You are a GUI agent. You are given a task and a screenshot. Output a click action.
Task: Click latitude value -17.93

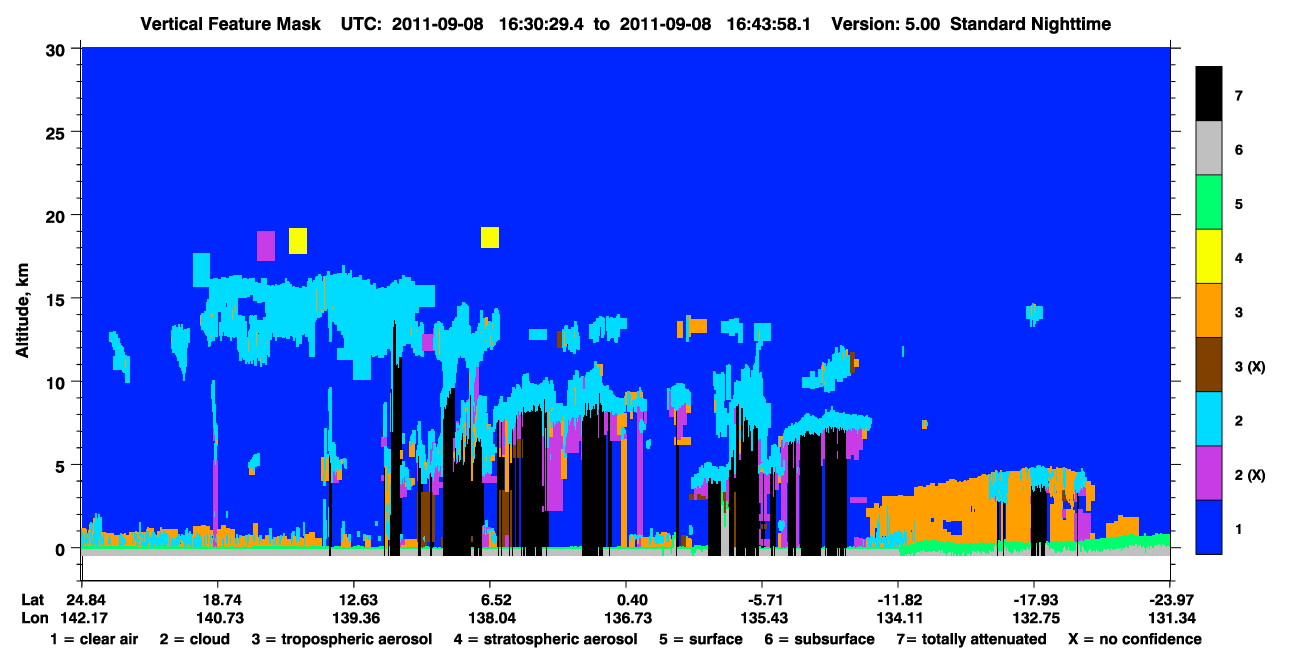pyautogui.click(x=1035, y=600)
